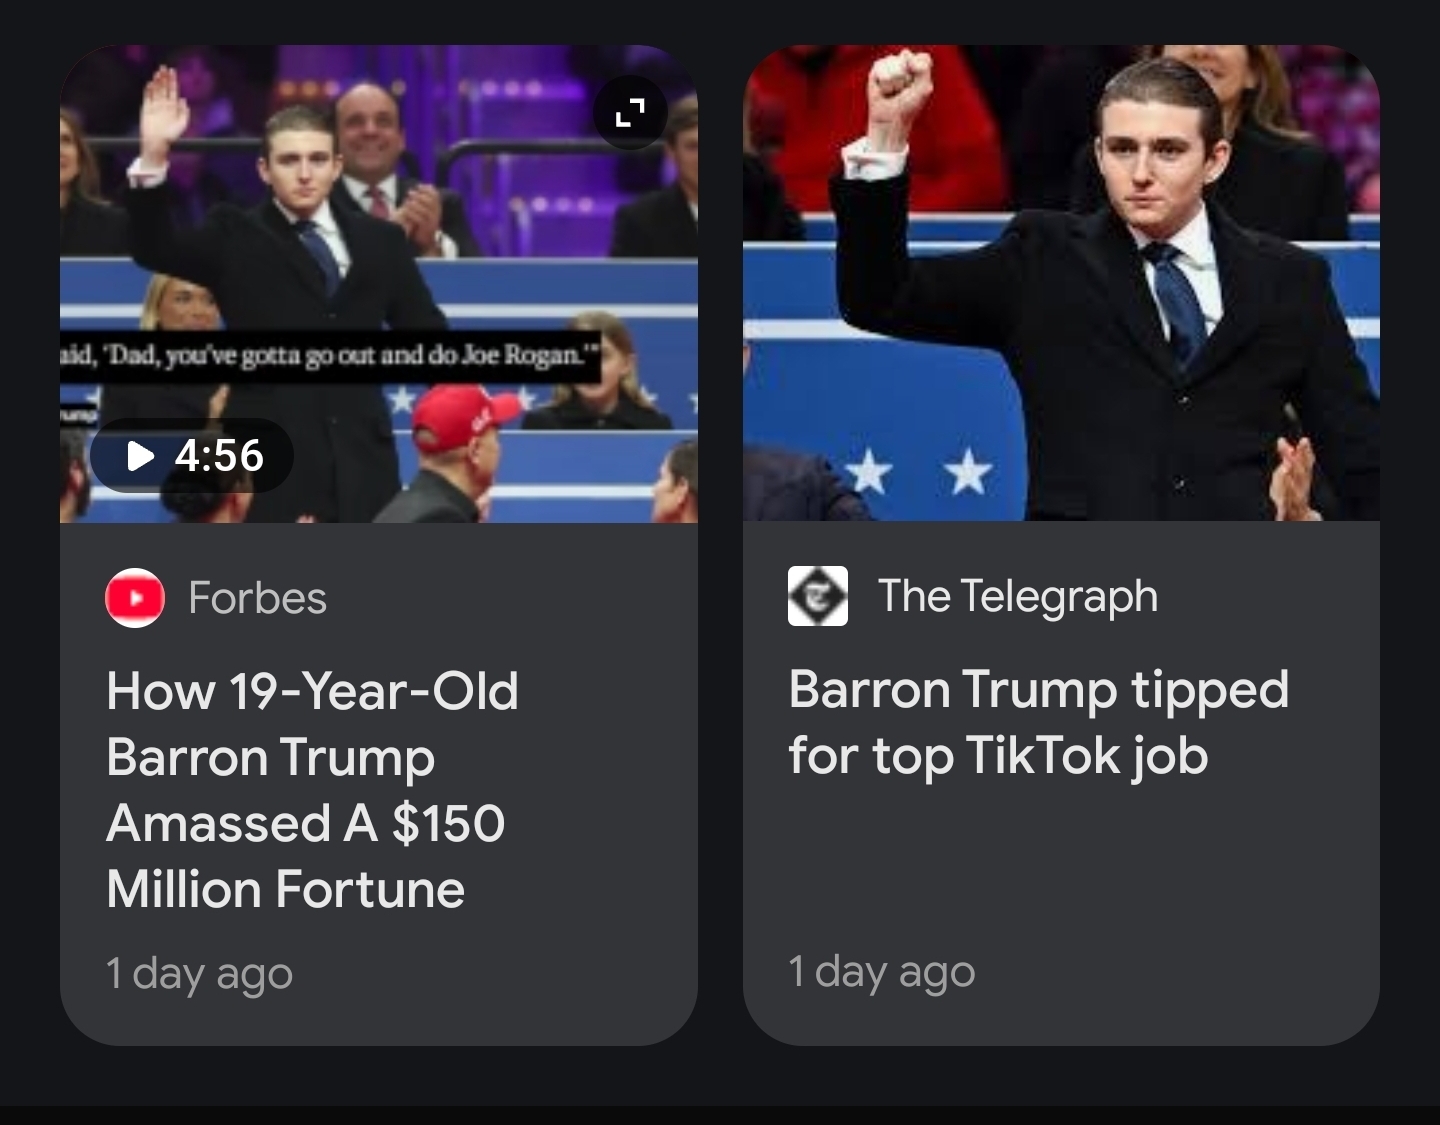1440x1125 pixels.
Task: Select the Forbes source name
Action: pos(257,598)
